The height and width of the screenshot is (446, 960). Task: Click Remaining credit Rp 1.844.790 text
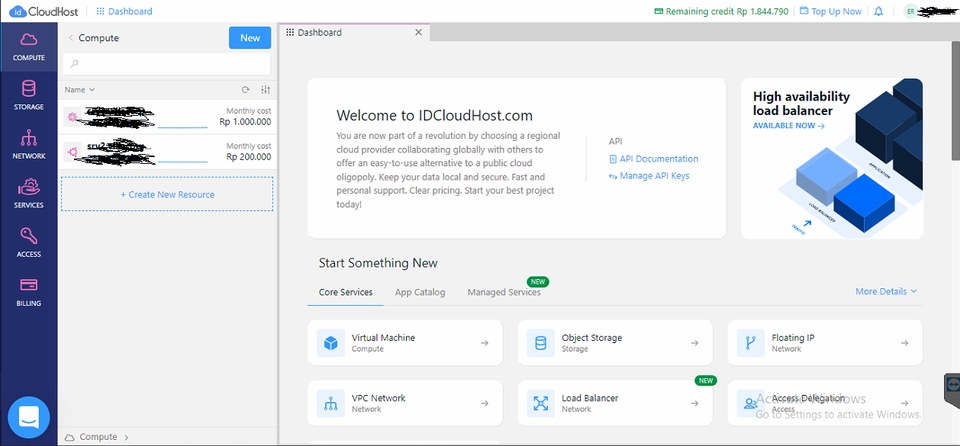pos(727,11)
